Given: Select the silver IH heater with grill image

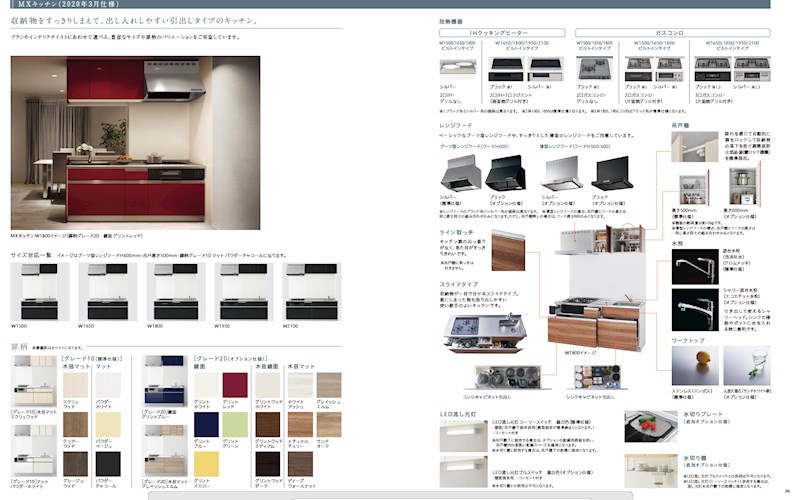Looking at the screenshot, I should coord(545,69).
